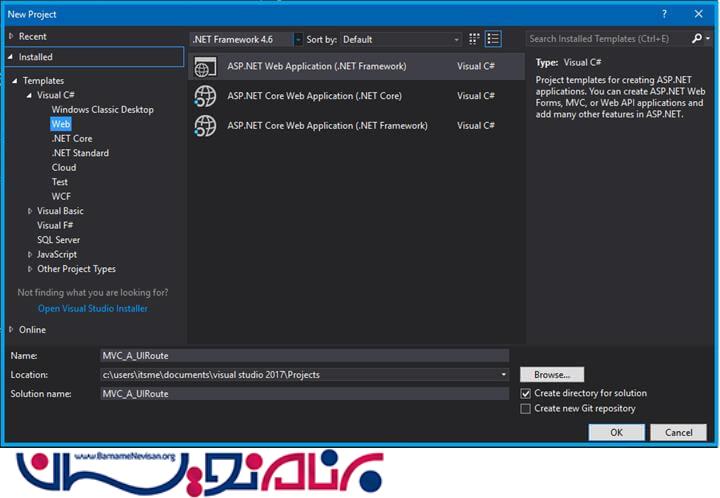Click the project Name input field
The height and width of the screenshot is (498, 720).
coord(304,356)
